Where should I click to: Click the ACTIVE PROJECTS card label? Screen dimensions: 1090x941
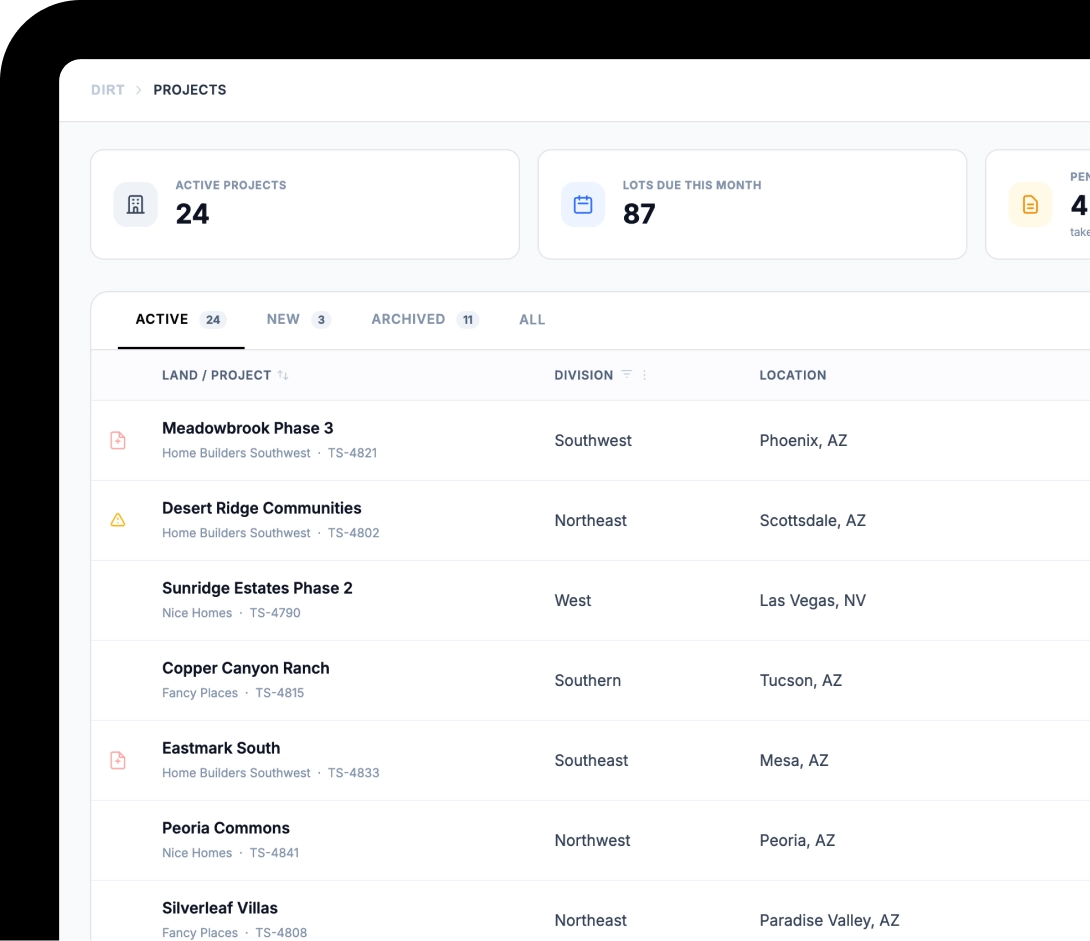pos(231,185)
